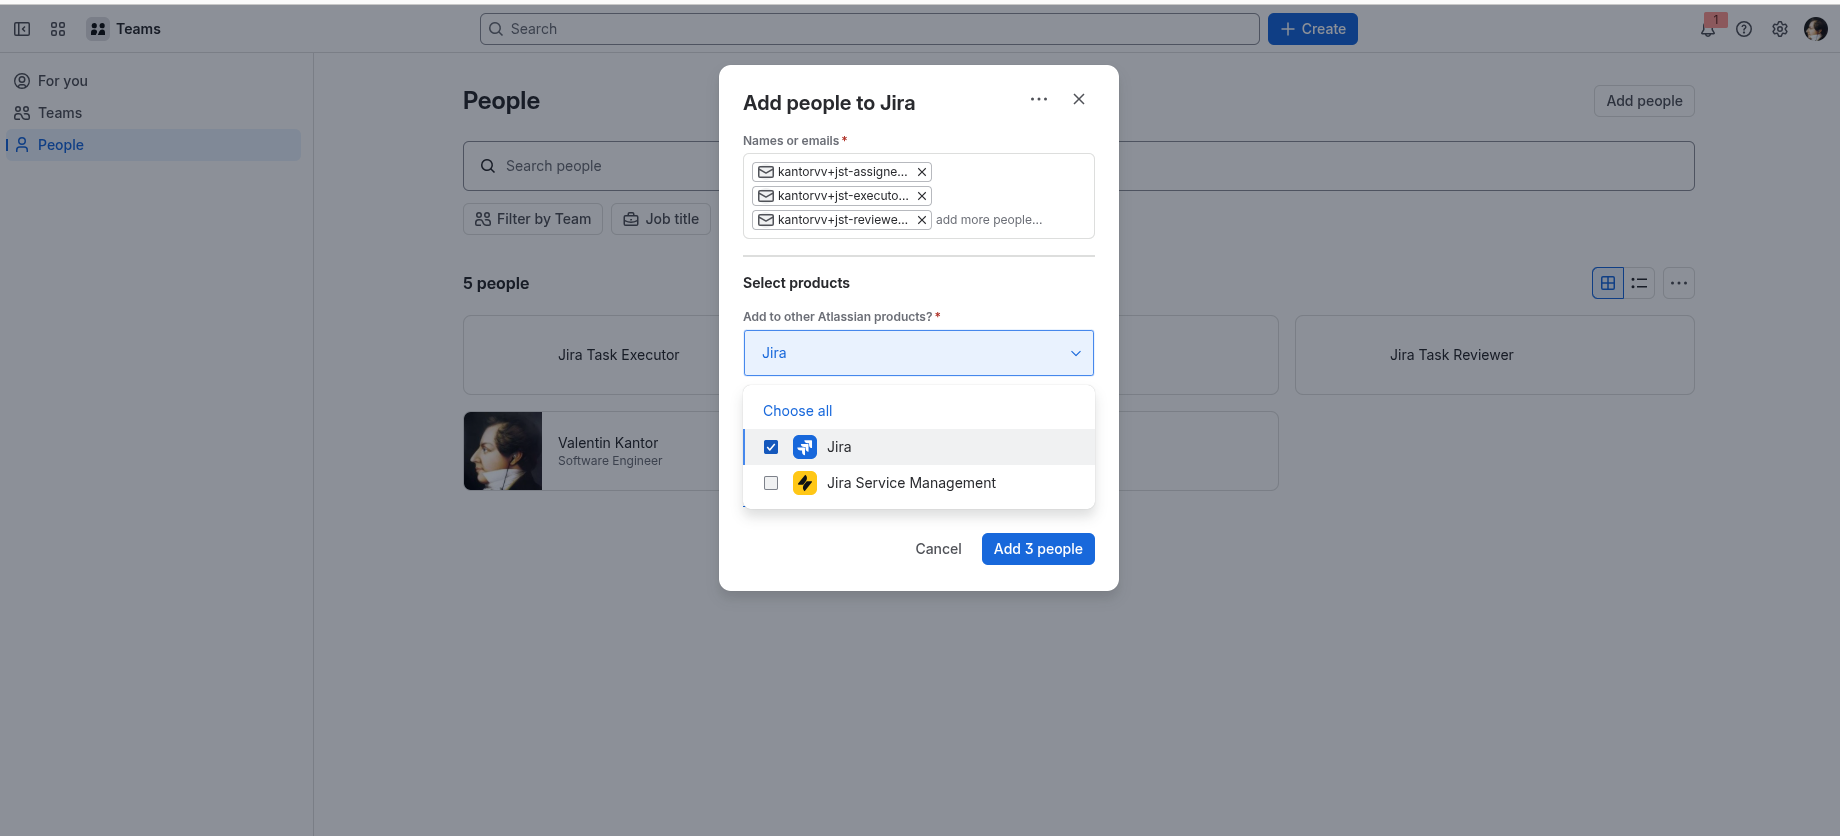The width and height of the screenshot is (1840, 836).
Task: Click the Jira product icon in list
Action: point(805,447)
